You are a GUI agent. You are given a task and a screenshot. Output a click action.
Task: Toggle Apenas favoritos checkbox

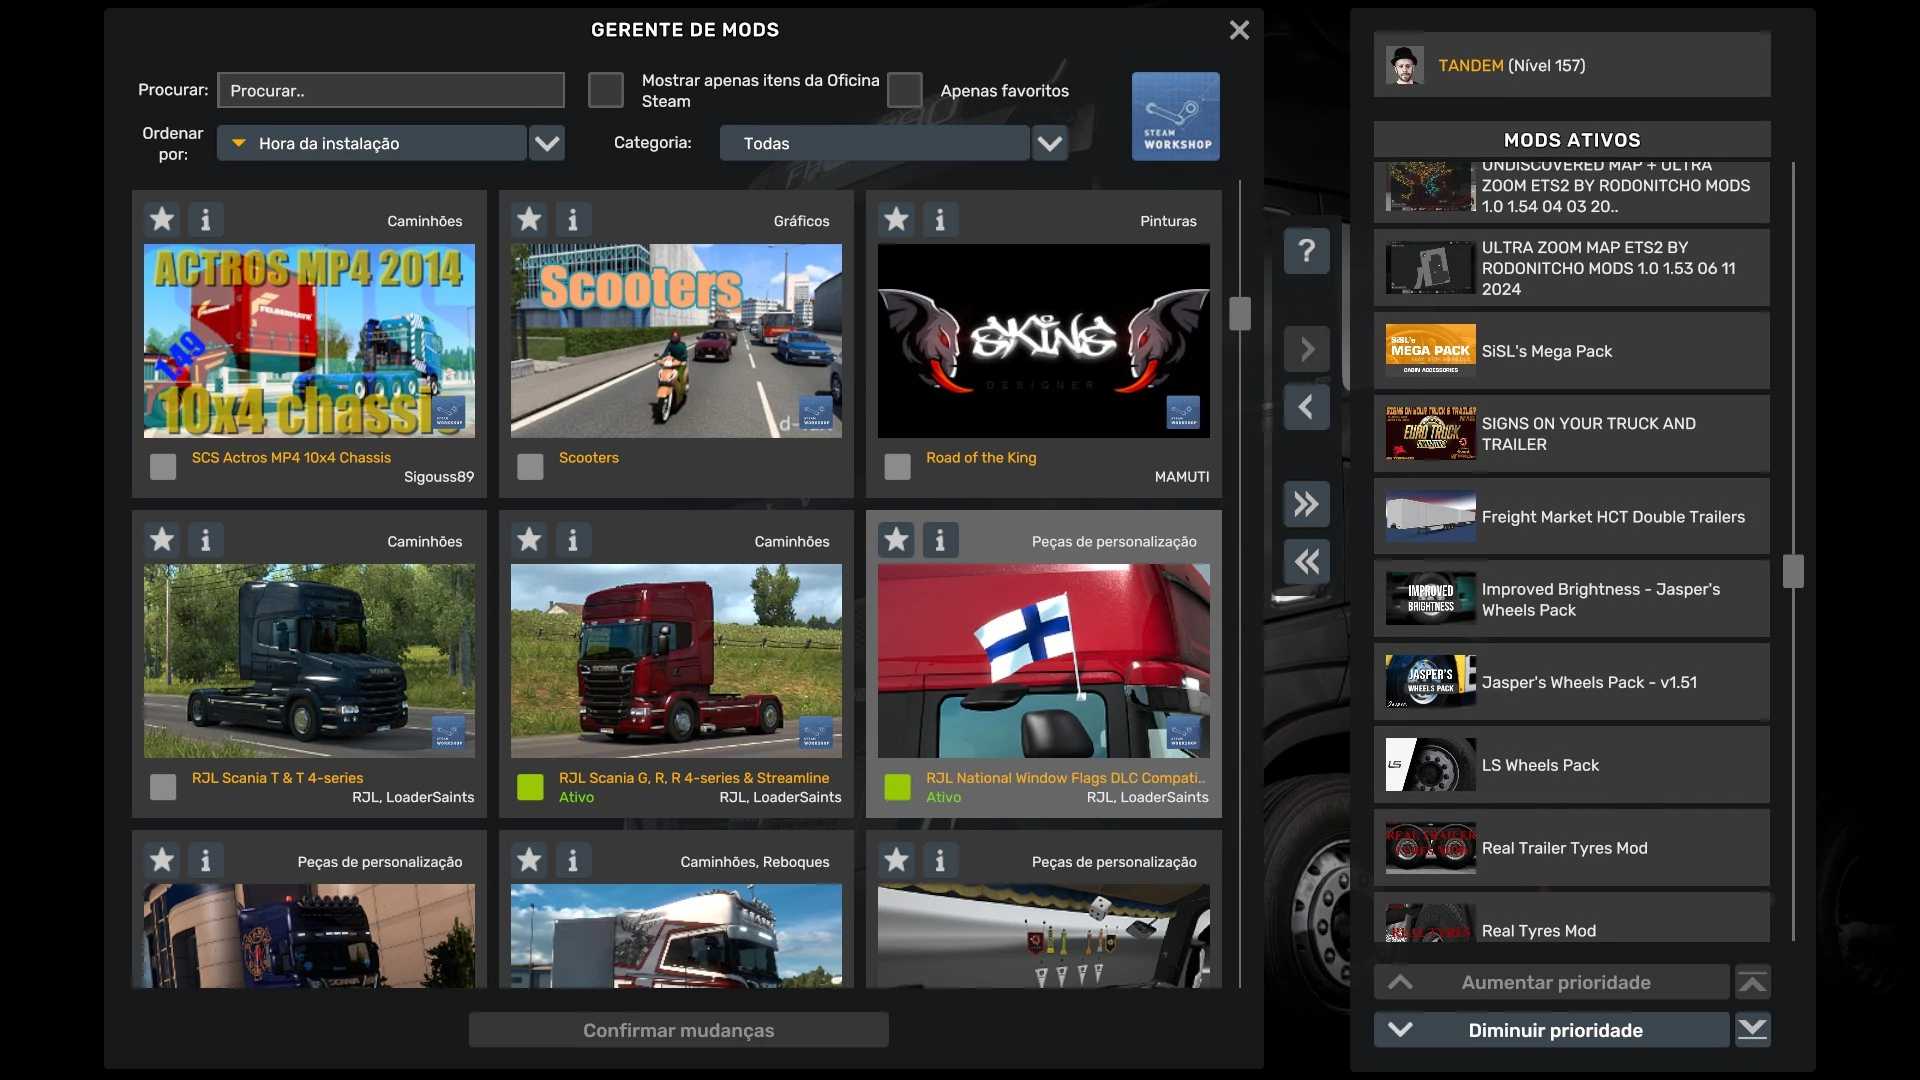pos(904,90)
